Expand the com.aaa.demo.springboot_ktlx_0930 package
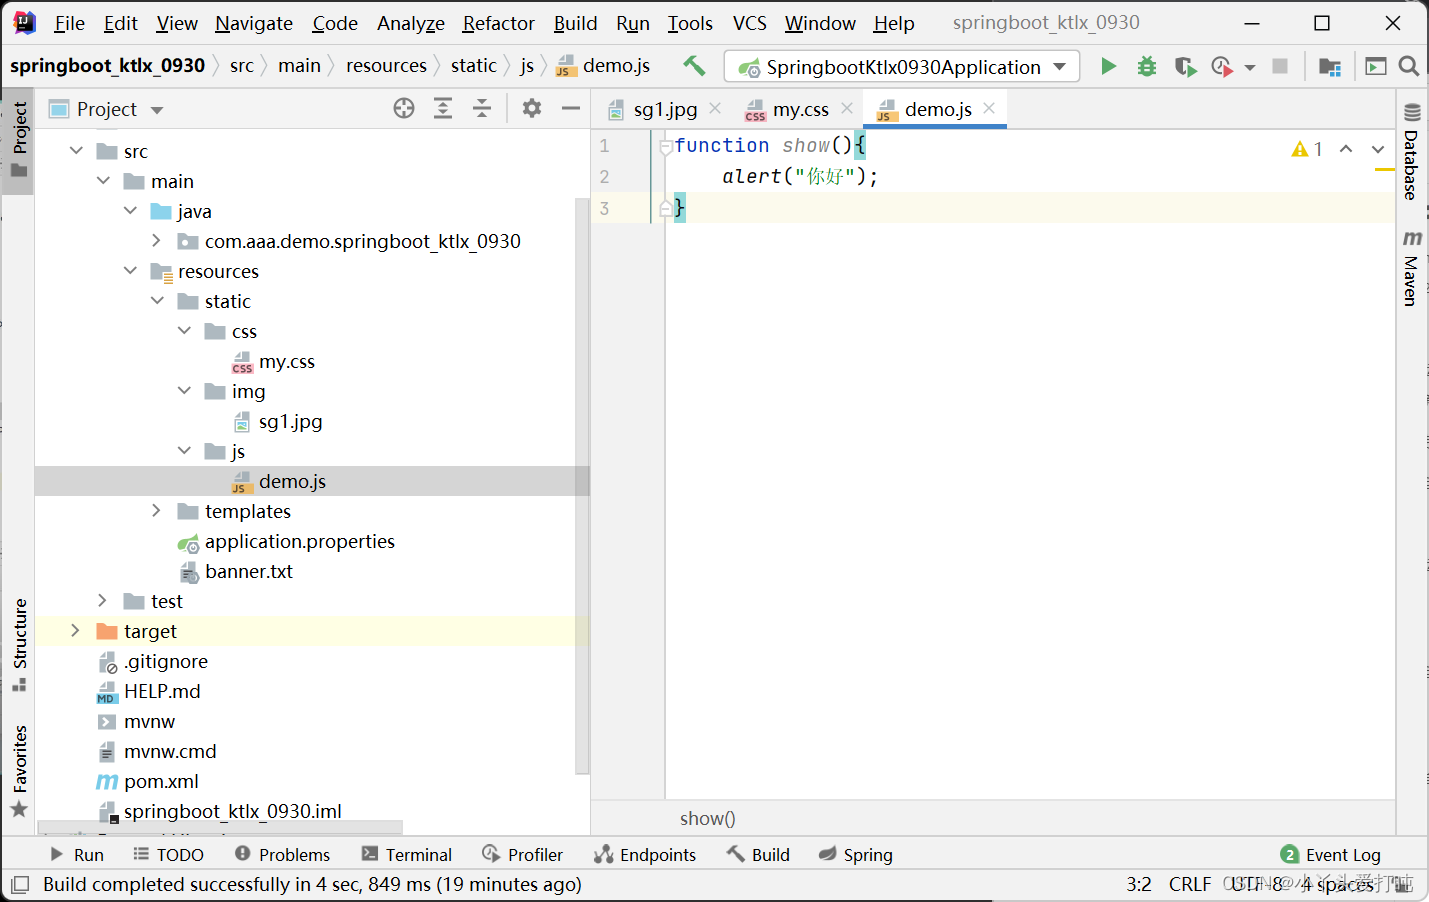Screen dimensions: 1429x902 point(157,241)
